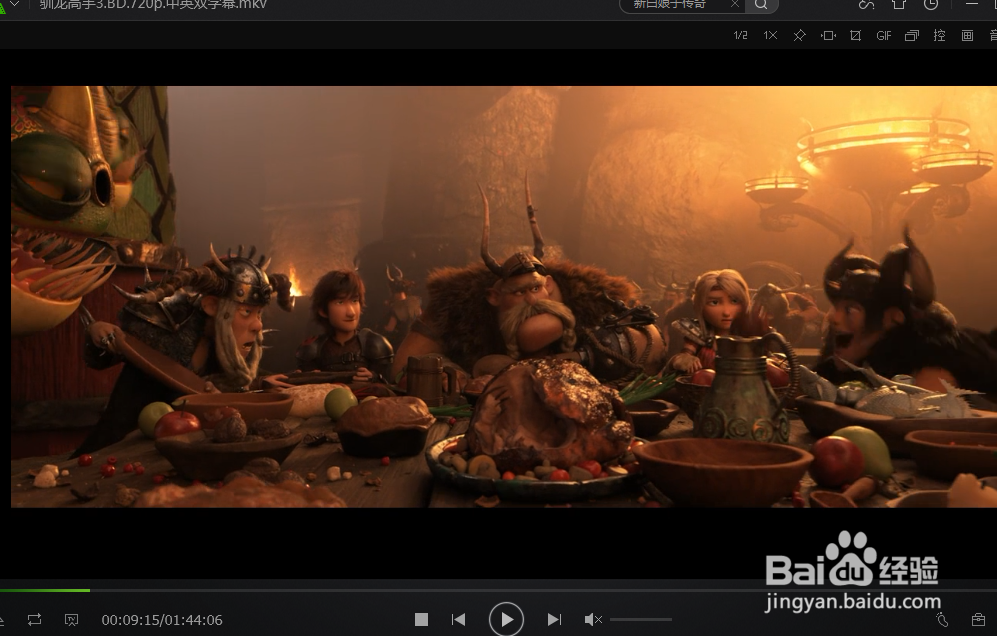This screenshot has height=636, width=997.
Task: Seek on the green playback progress bar
Action: tap(45, 591)
